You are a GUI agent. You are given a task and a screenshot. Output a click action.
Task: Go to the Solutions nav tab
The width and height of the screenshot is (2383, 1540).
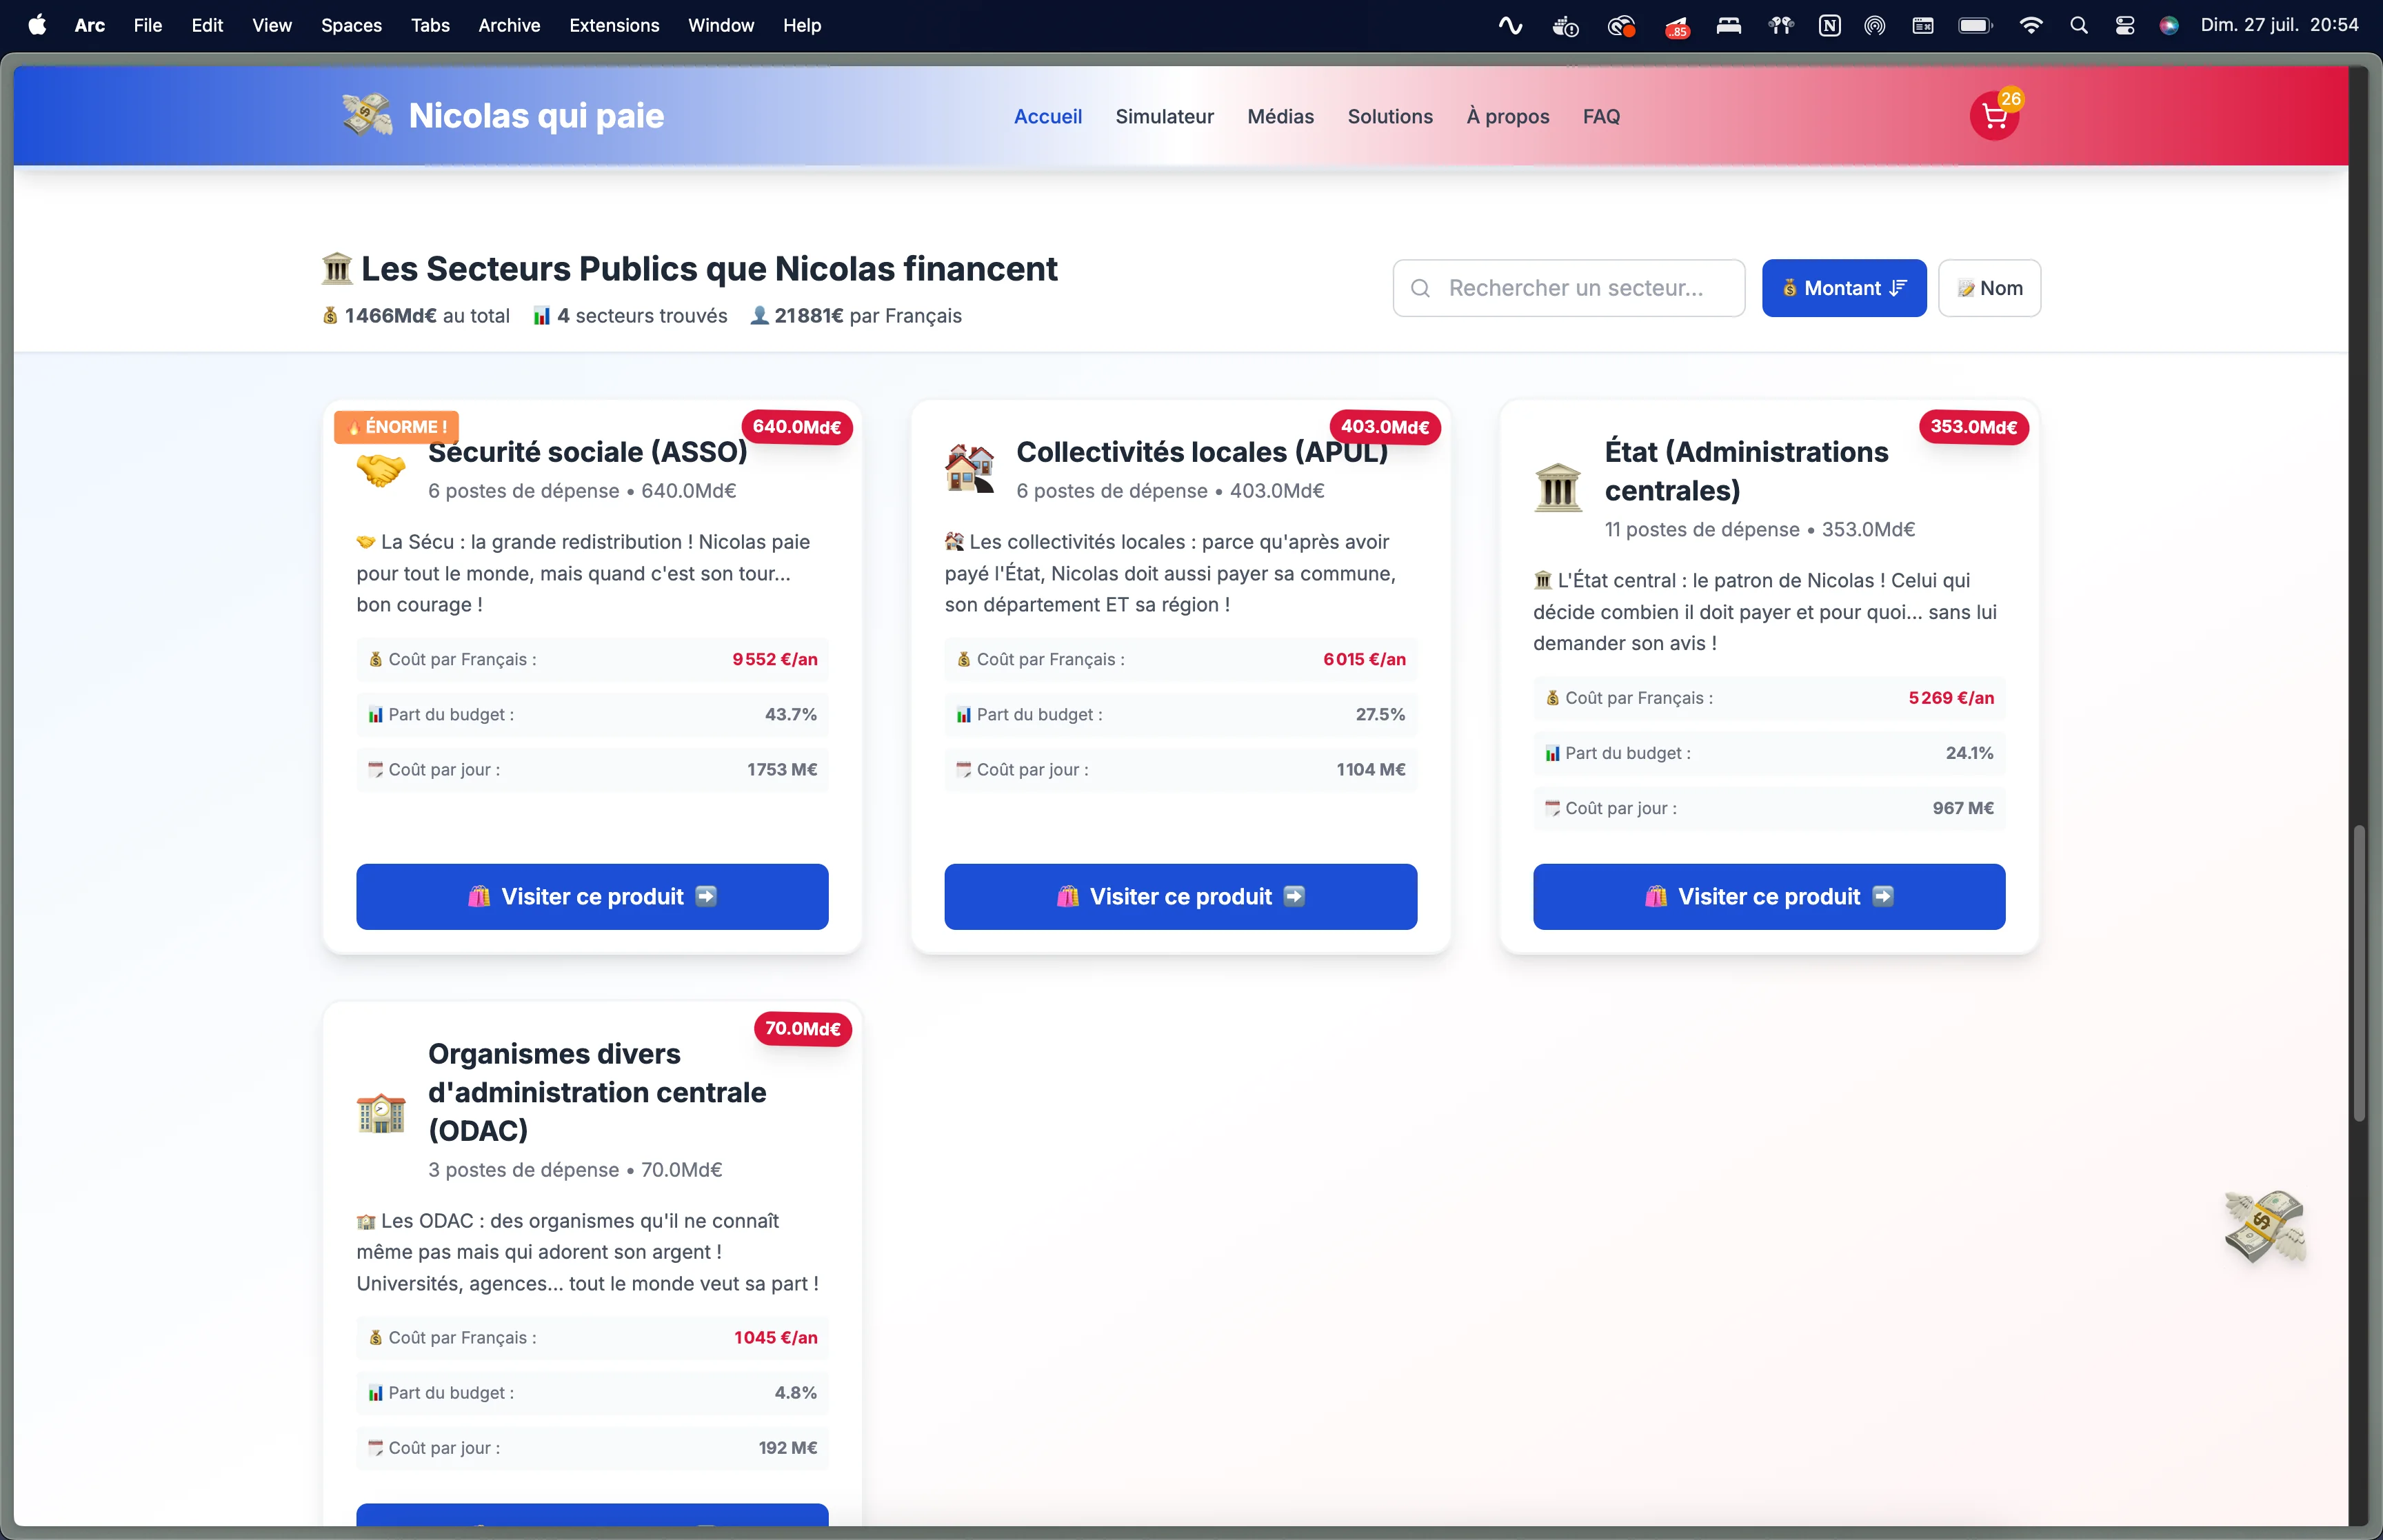pyautogui.click(x=1389, y=117)
